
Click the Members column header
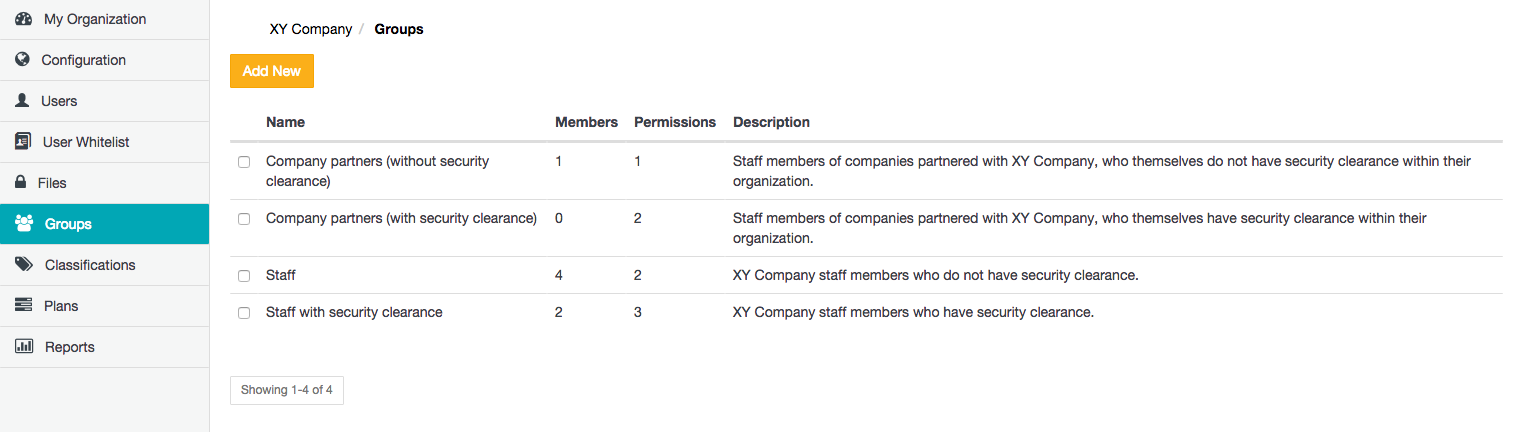586,122
